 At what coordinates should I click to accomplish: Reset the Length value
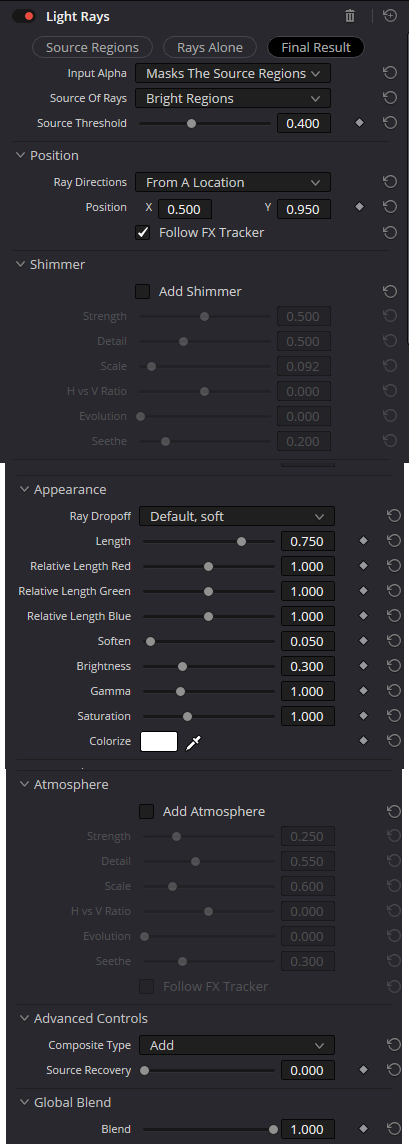(394, 541)
